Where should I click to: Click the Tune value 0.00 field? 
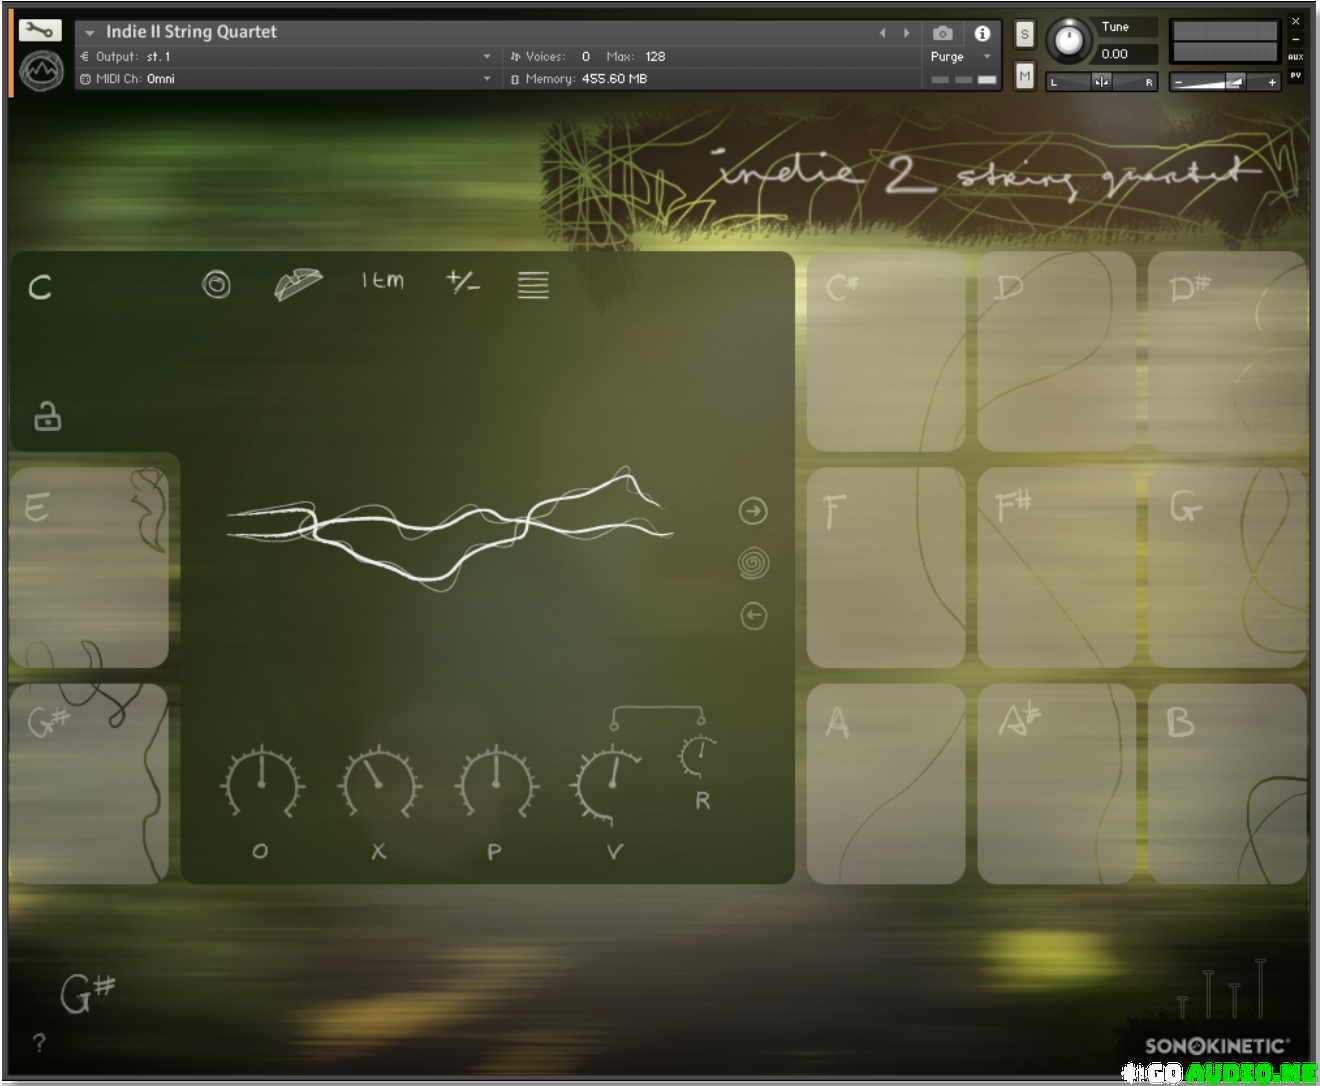pyautogui.click(x=1127, y=54)
